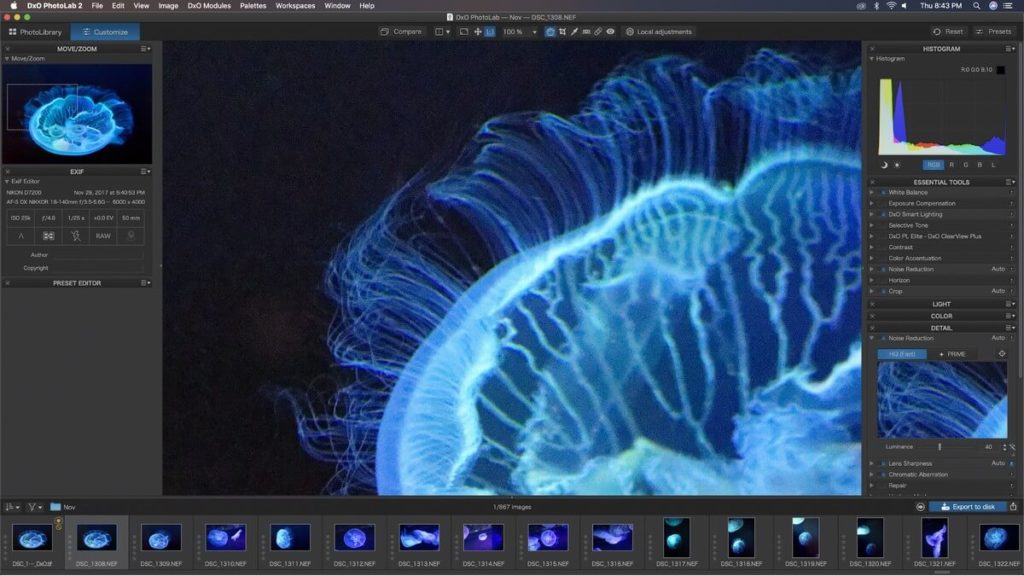Select the Crop tool in the toolbar
Viewport: 1024px width, 576px height.
tap(563, 32)
